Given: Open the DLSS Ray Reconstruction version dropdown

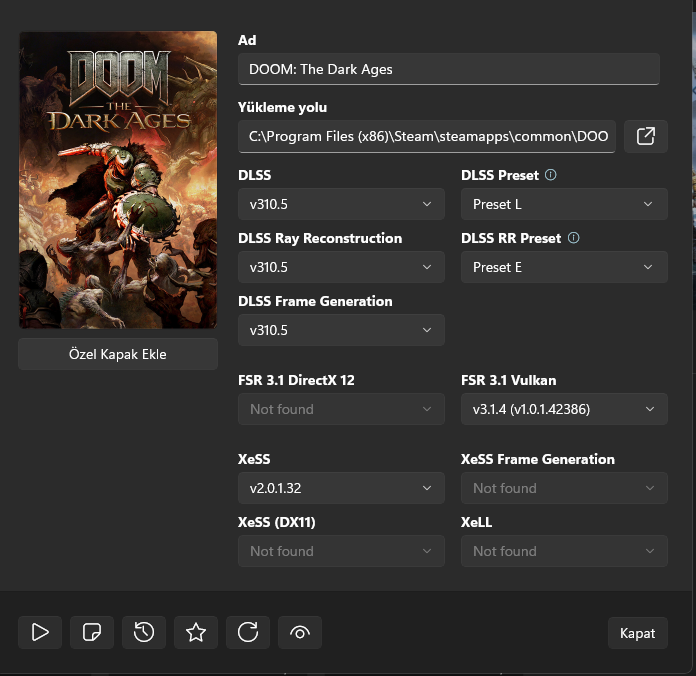Looking at the screenshot, I should click(x=341, y=267).
